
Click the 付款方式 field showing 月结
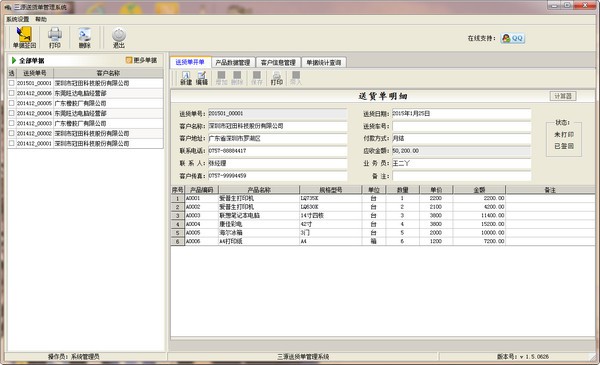461,139
